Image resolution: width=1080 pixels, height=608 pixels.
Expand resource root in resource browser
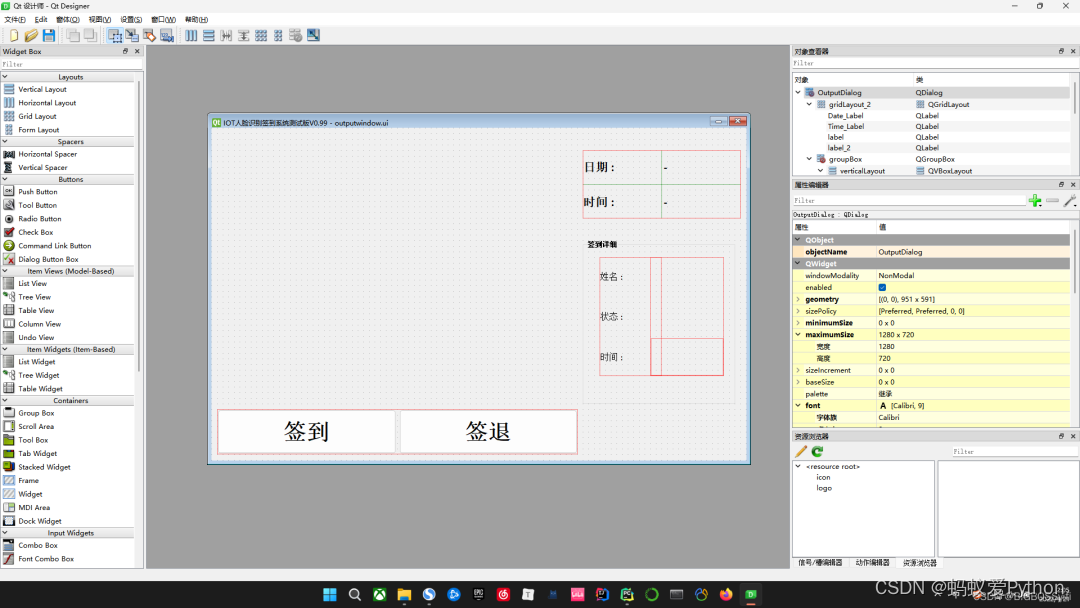(798, 466)
